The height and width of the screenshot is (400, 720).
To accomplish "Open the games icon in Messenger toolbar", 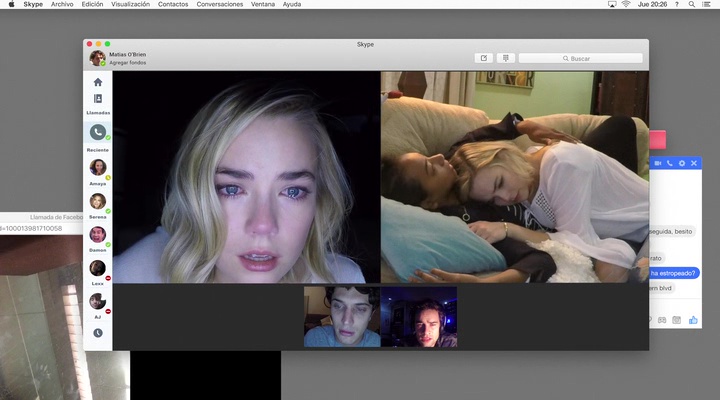I will (x=662, y=320).
